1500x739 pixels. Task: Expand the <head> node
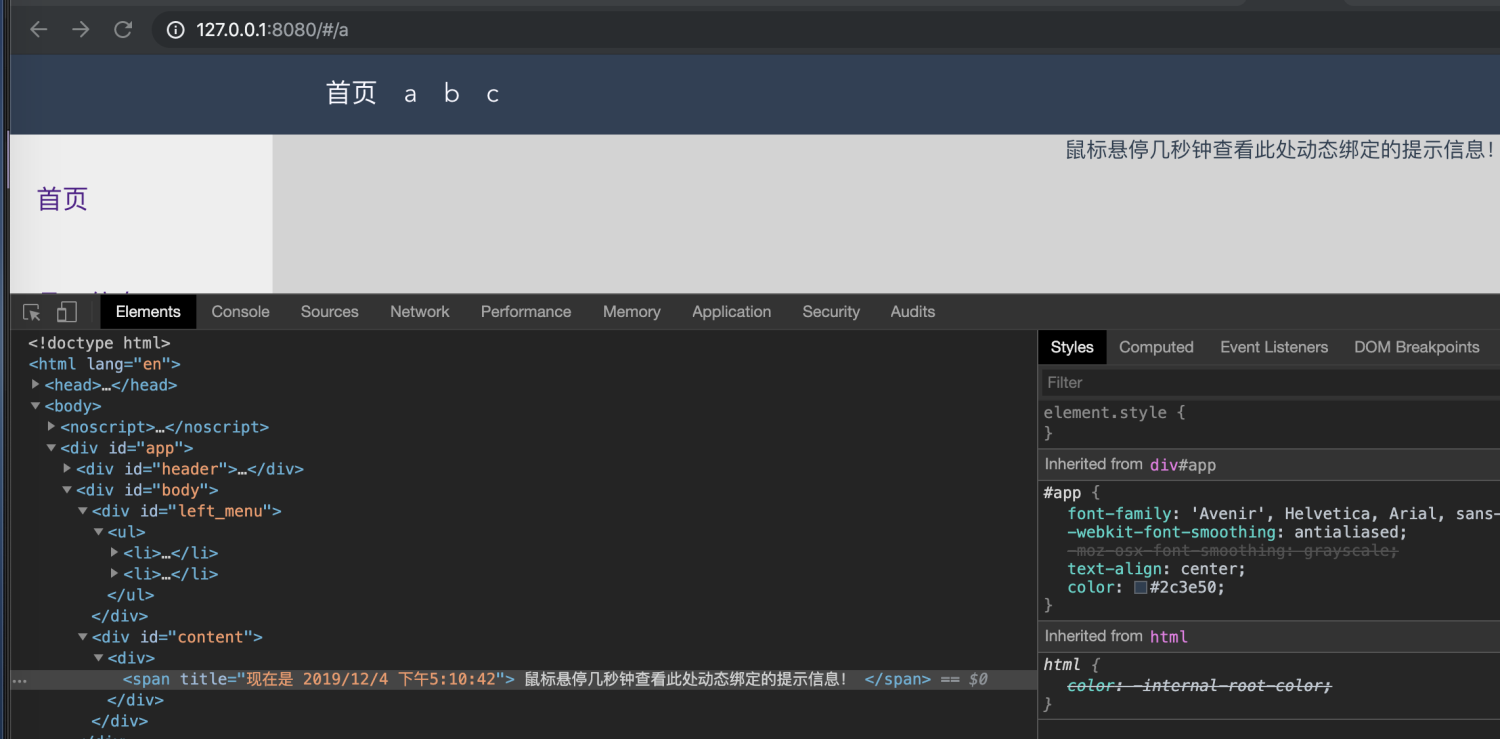(36, 384)
